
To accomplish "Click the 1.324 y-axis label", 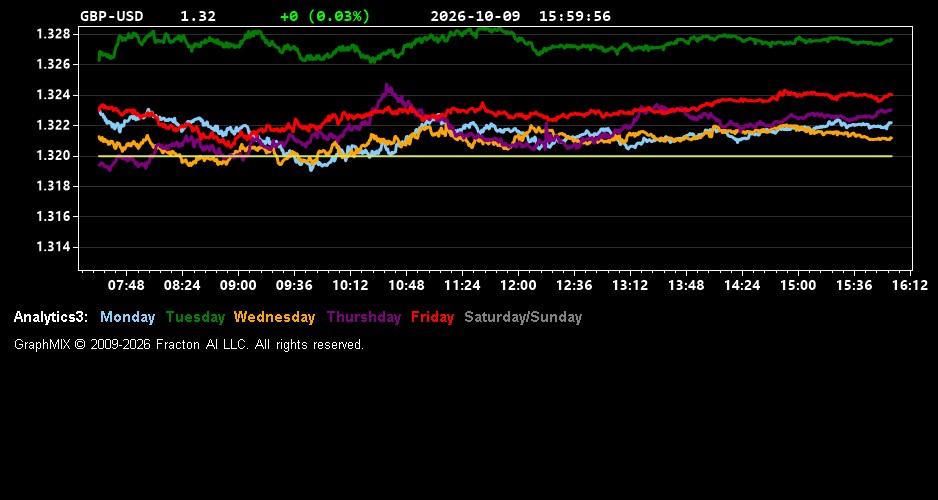I will (54, 95).
